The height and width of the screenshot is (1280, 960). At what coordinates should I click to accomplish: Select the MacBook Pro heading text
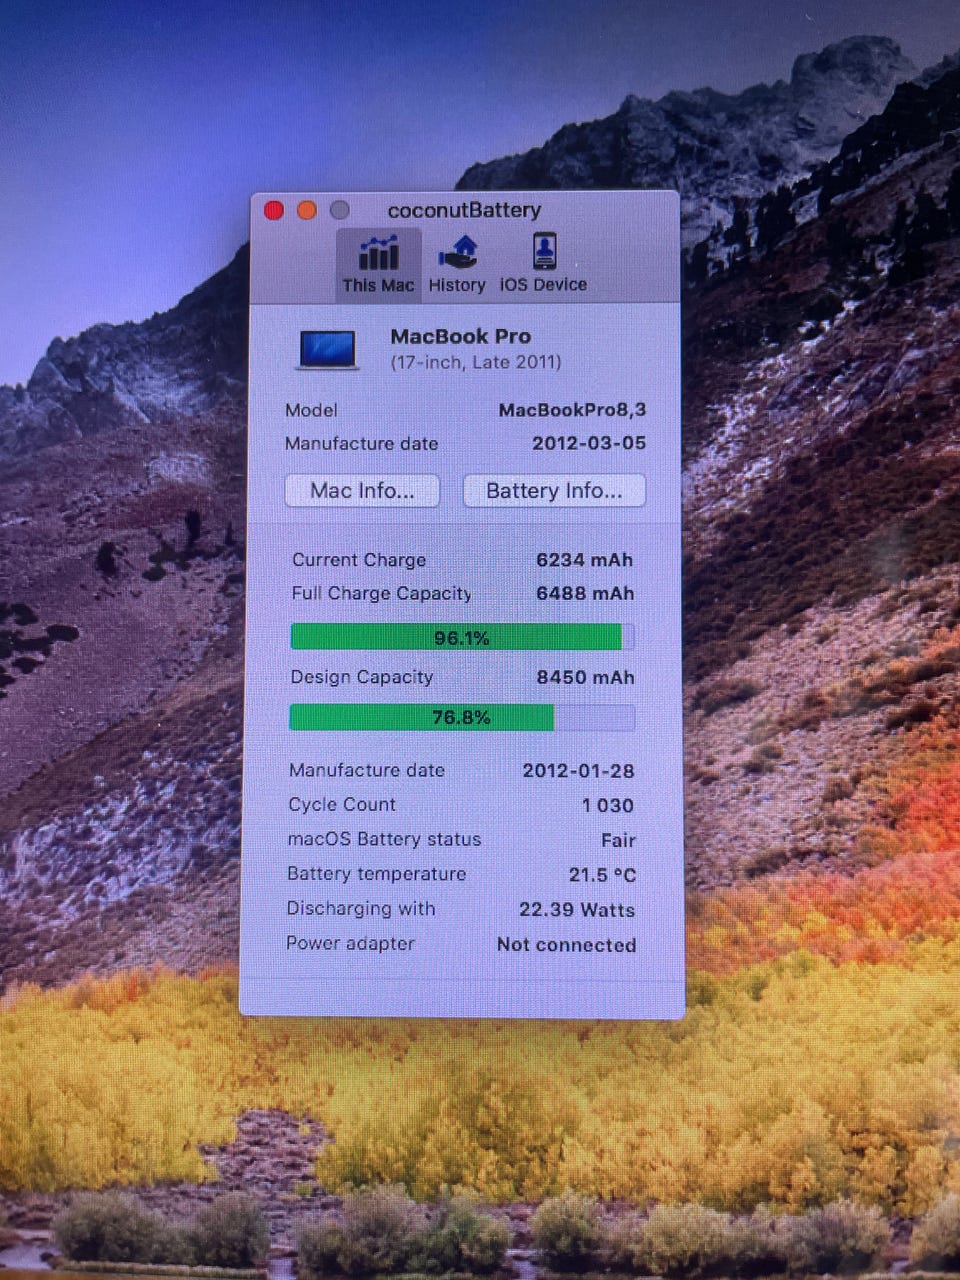461,336
